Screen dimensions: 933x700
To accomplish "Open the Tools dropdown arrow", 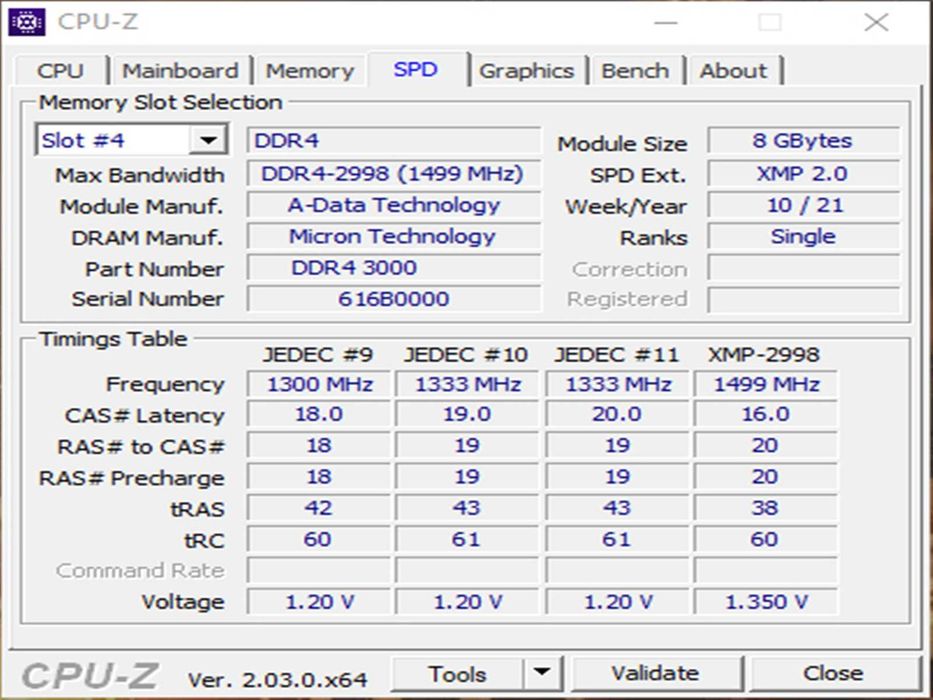I will [542, 673].
